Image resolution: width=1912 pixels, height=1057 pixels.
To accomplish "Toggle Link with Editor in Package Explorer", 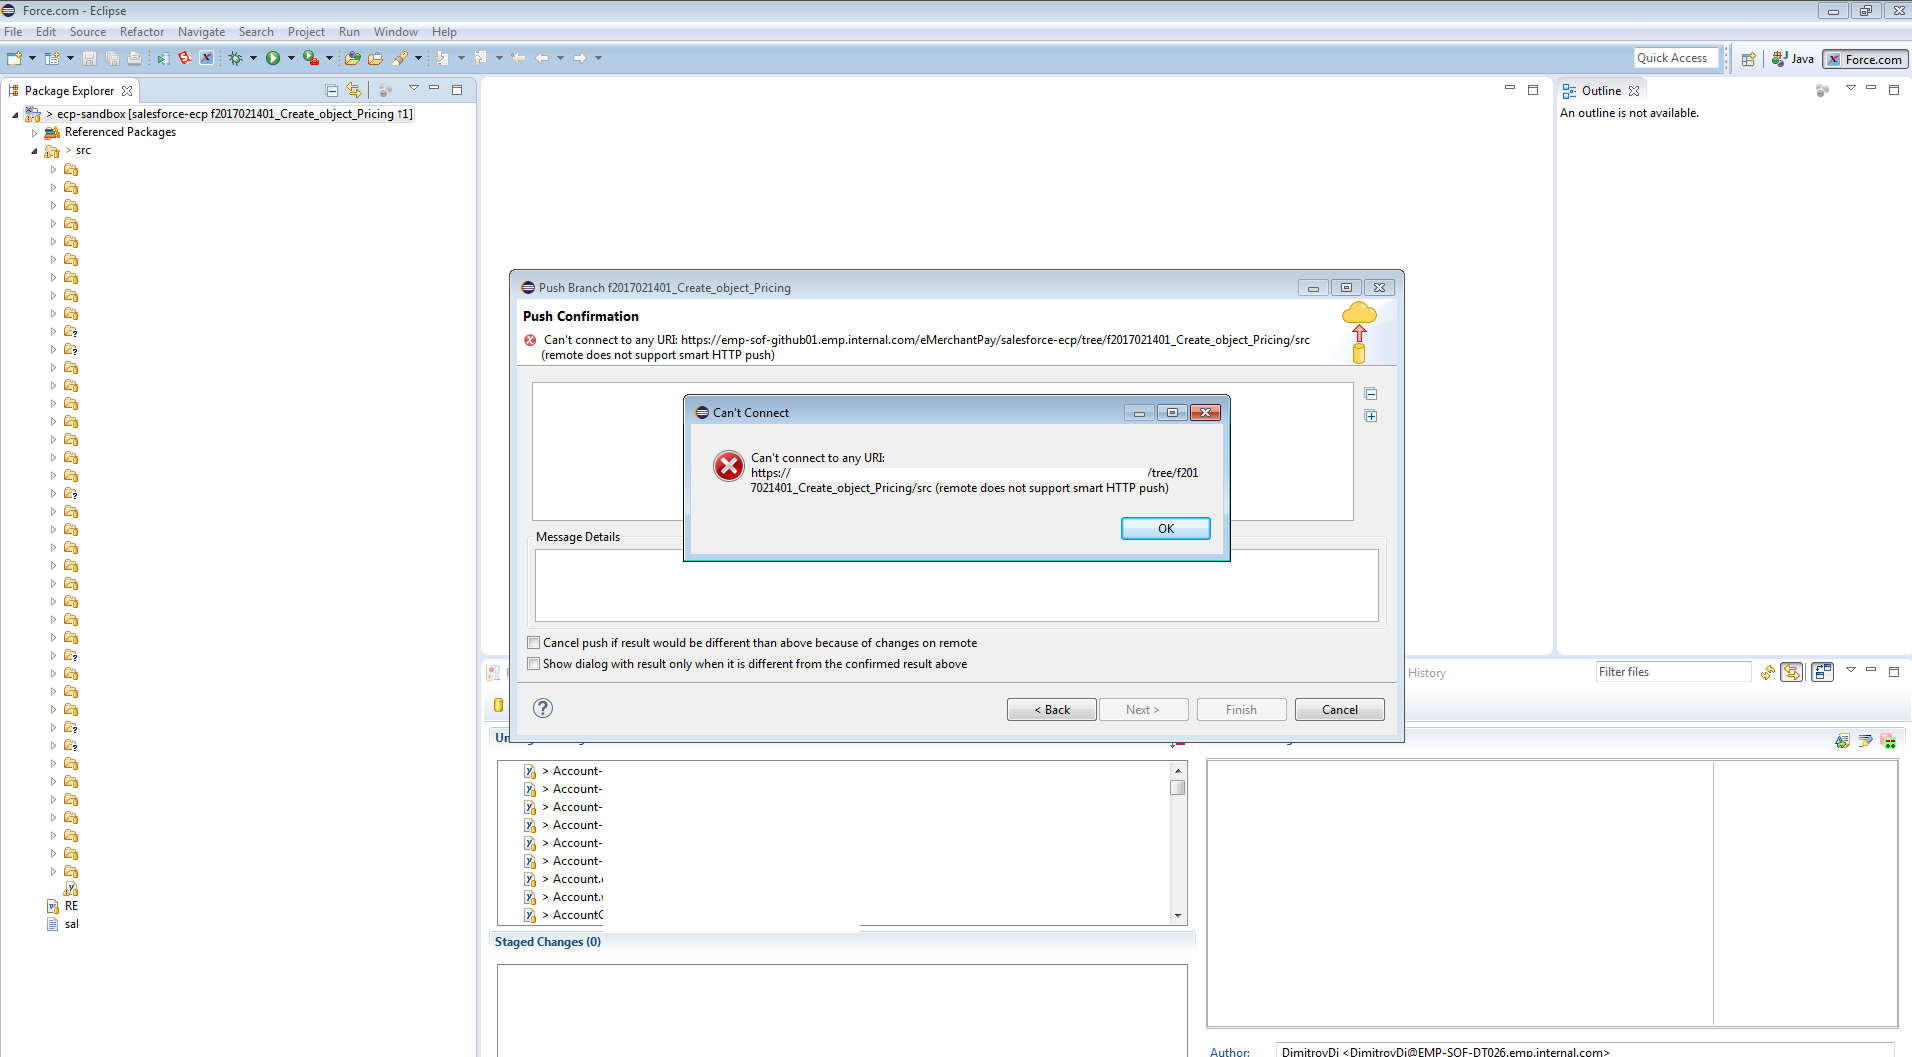I will [354, 90].
